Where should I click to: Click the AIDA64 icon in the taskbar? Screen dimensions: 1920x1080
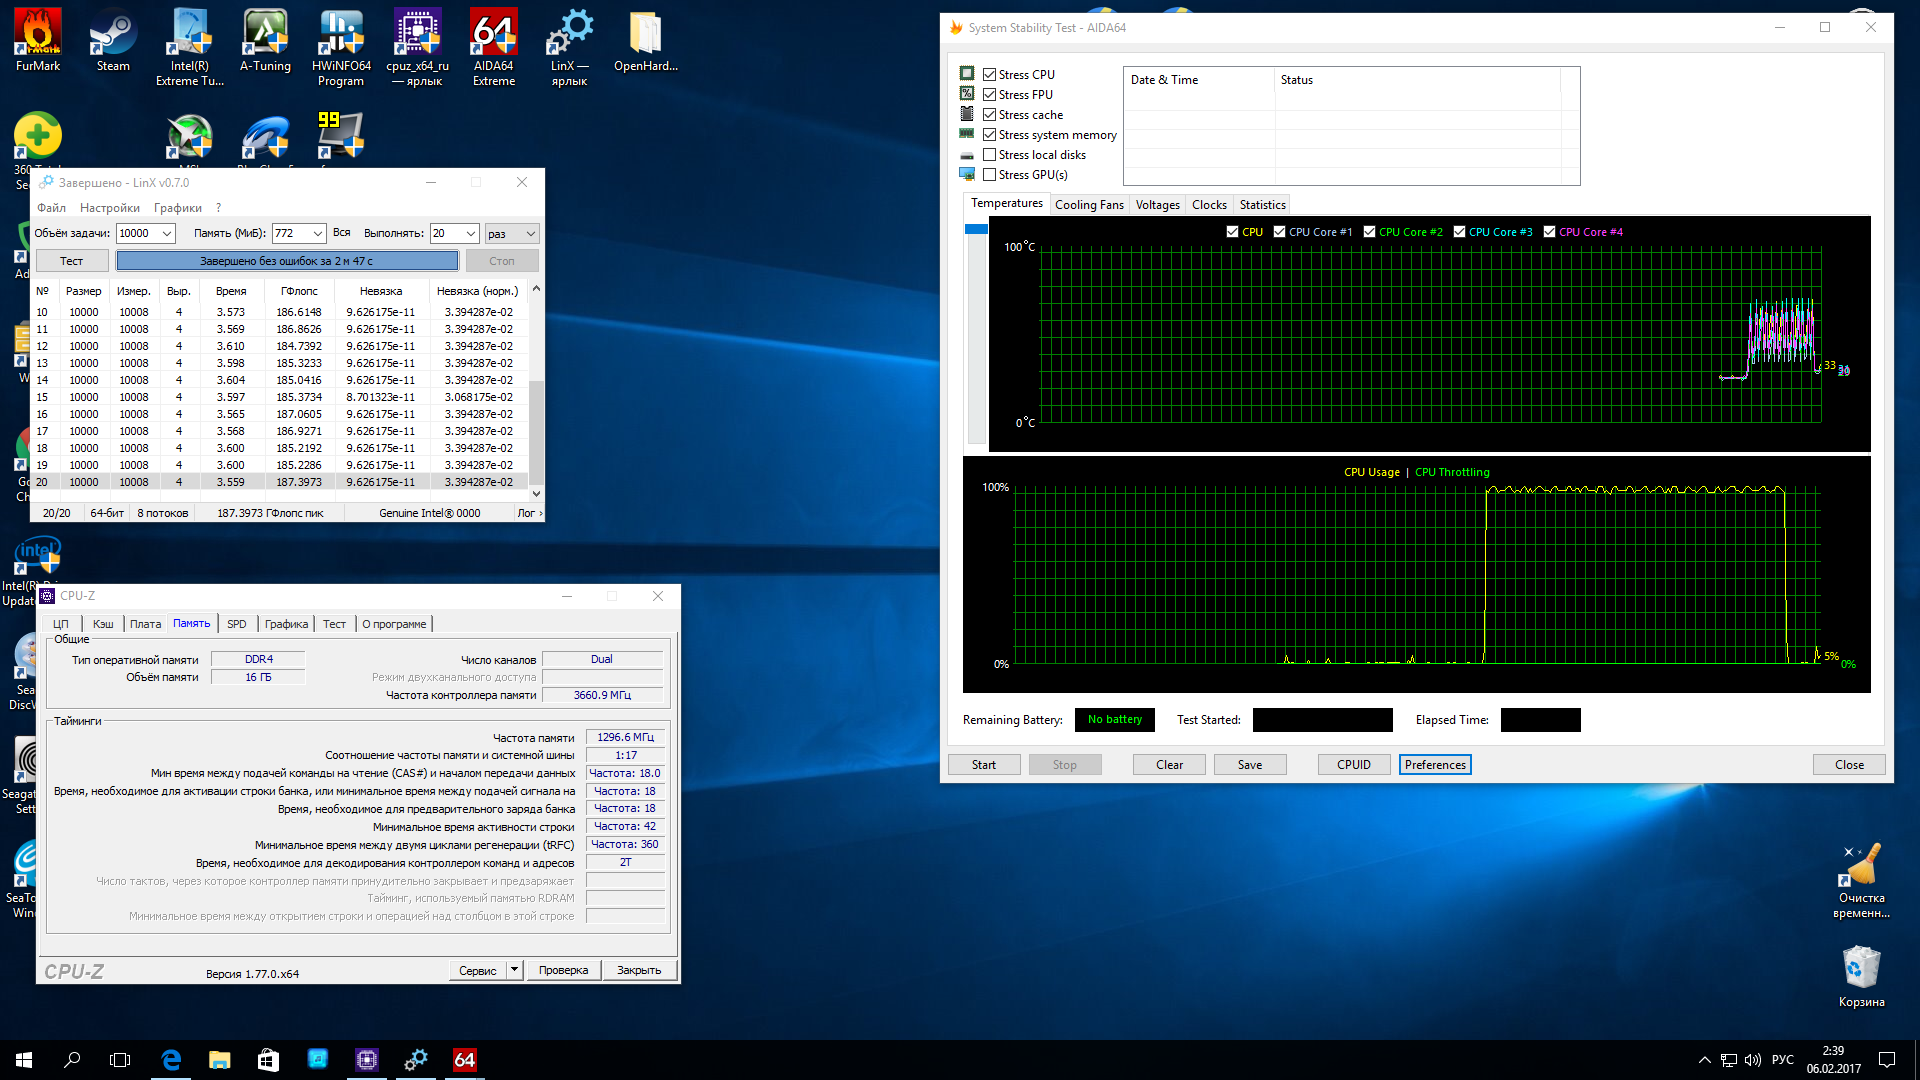(x=465, y=1059)
